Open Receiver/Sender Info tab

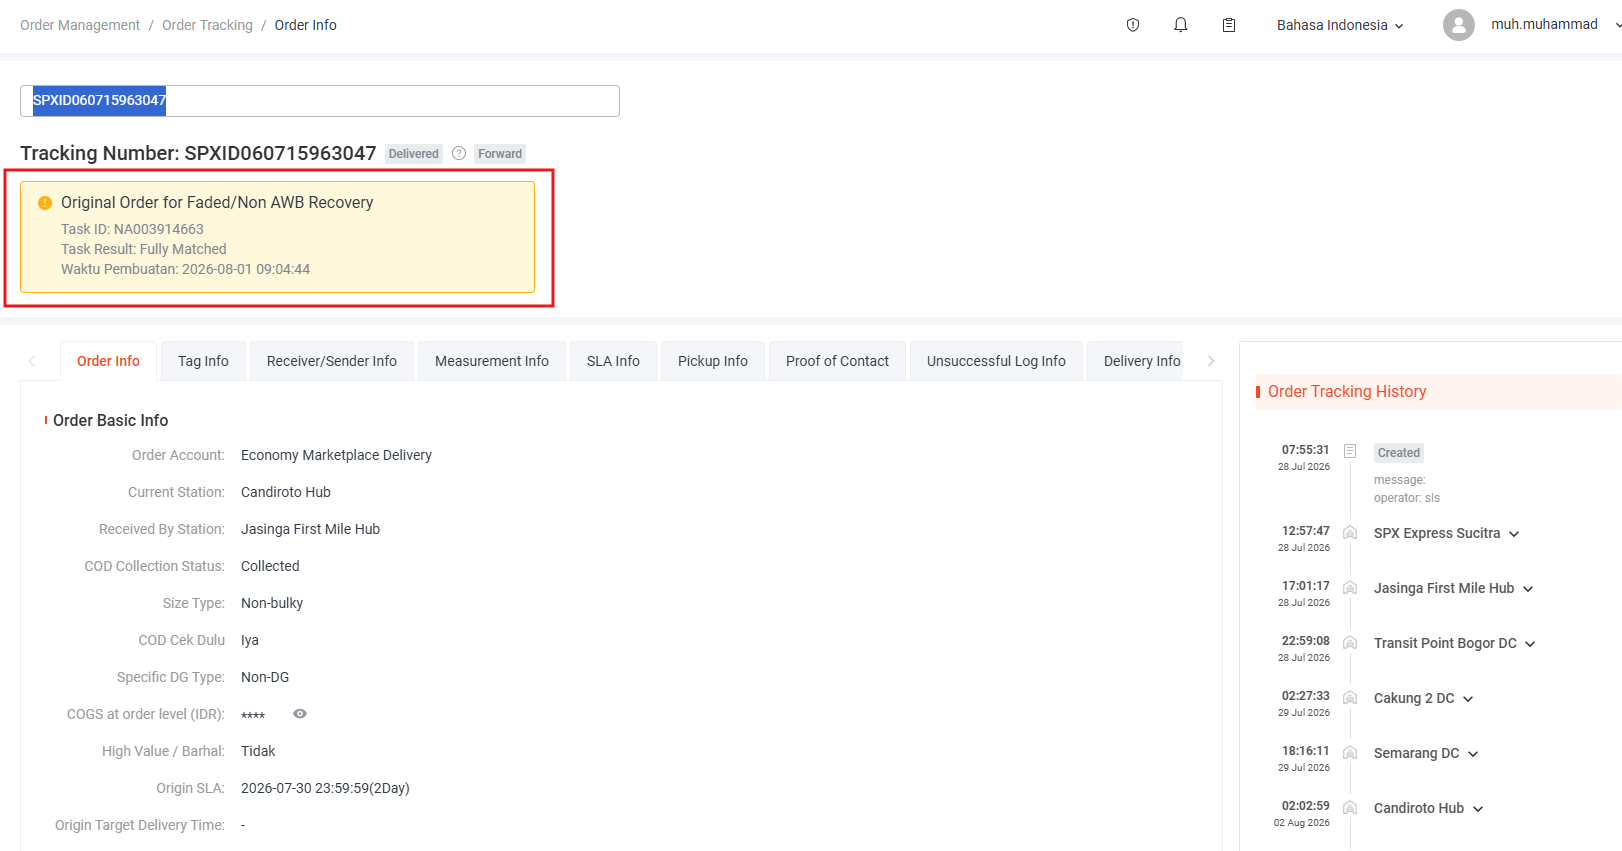point(332,361)
